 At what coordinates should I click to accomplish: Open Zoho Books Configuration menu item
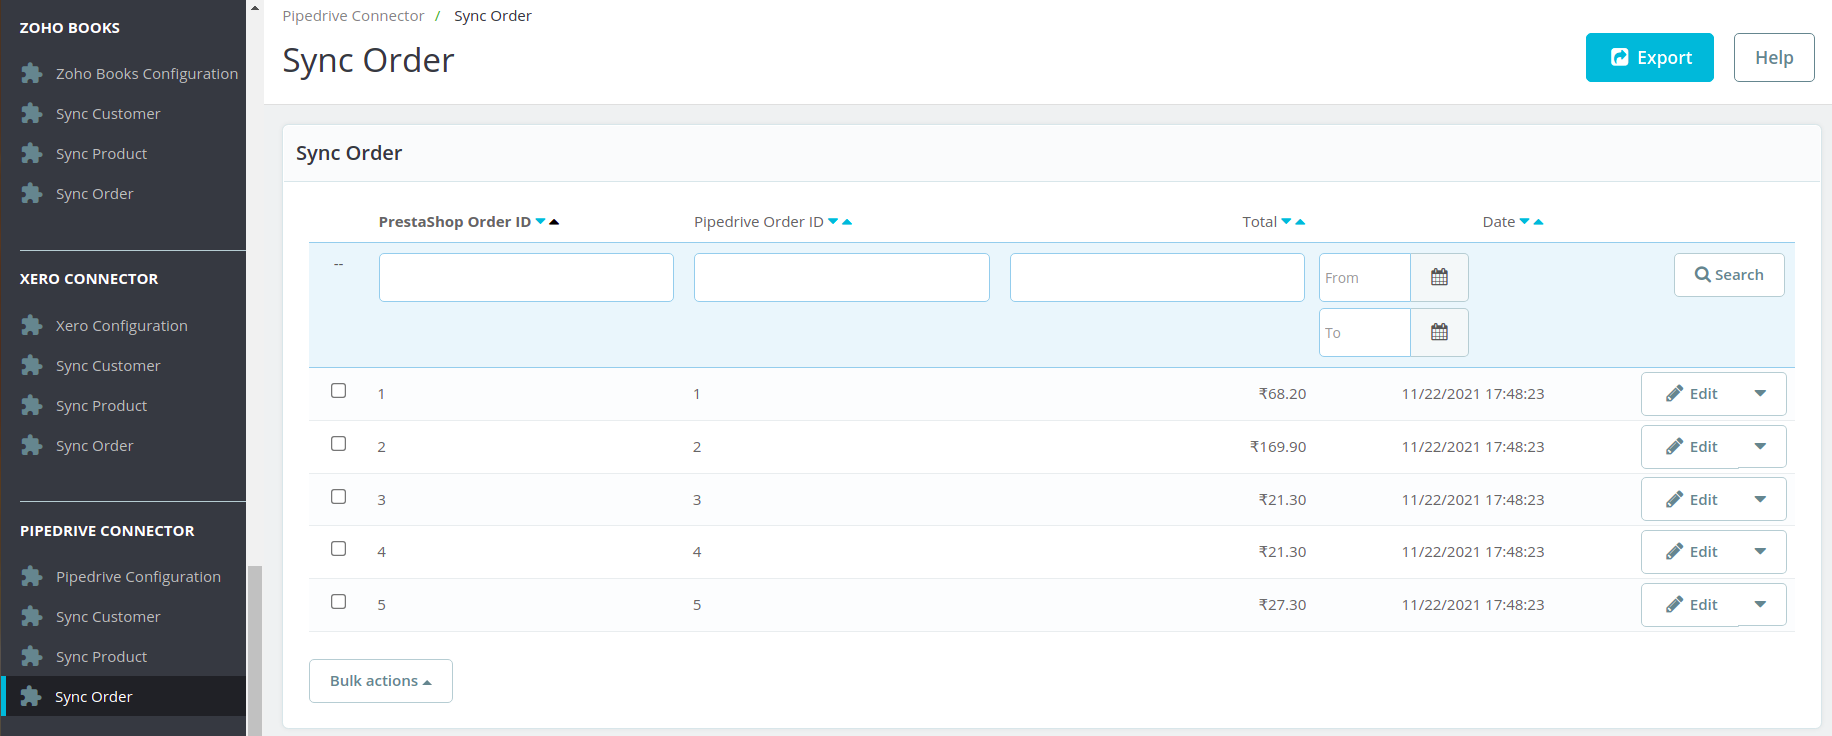[x=147, y=73]
